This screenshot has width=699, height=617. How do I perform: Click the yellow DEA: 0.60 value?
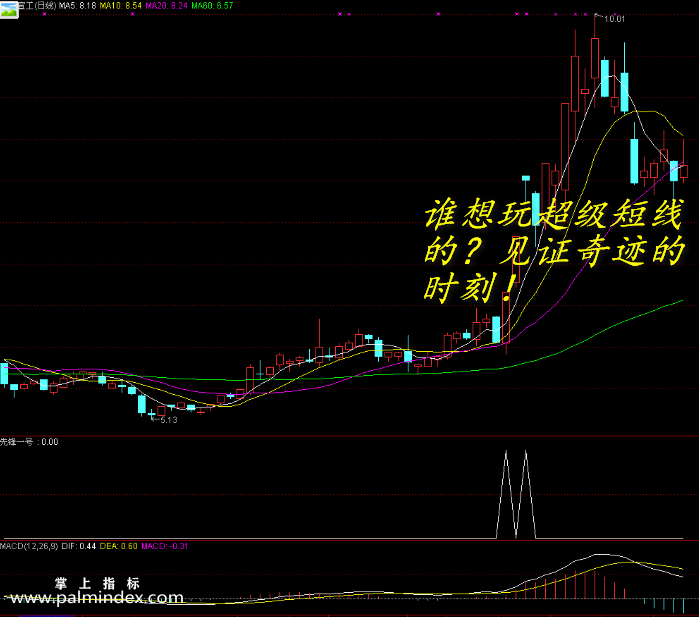click(x=118, y=546)
